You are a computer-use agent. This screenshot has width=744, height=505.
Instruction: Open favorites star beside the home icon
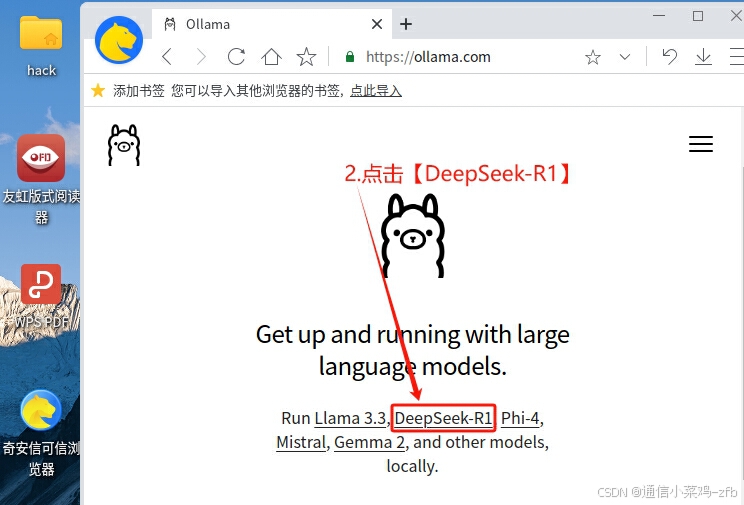[307, 57]
